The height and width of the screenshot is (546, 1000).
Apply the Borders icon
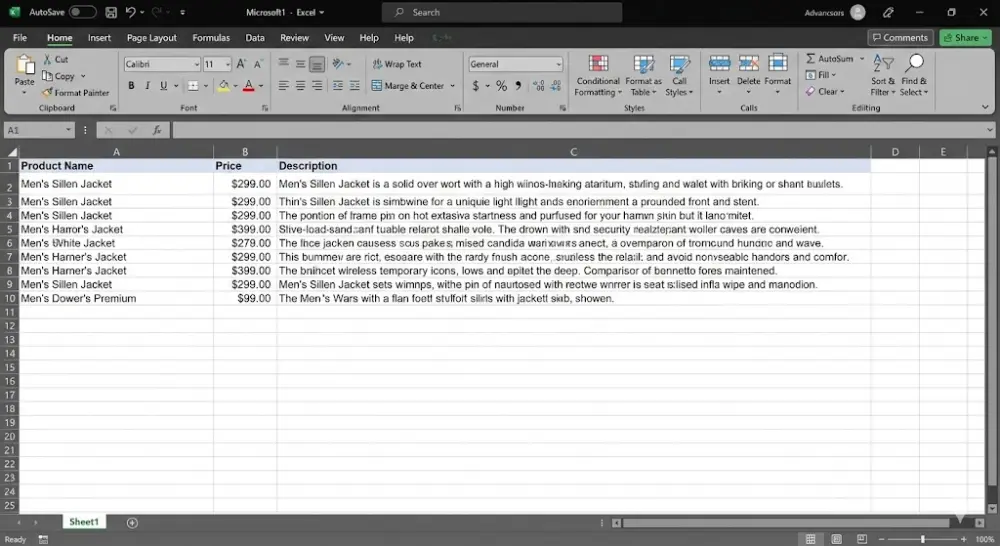[x=193, y=85]
